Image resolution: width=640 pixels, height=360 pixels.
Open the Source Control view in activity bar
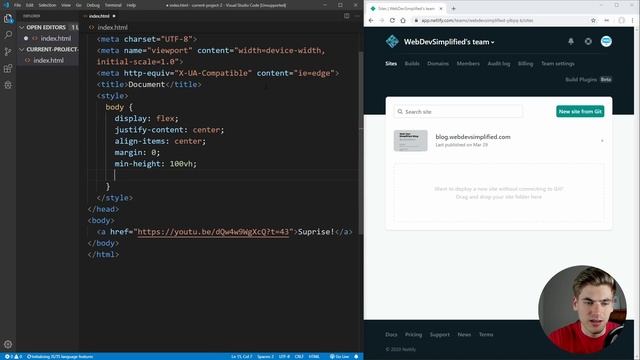point(8,51)
